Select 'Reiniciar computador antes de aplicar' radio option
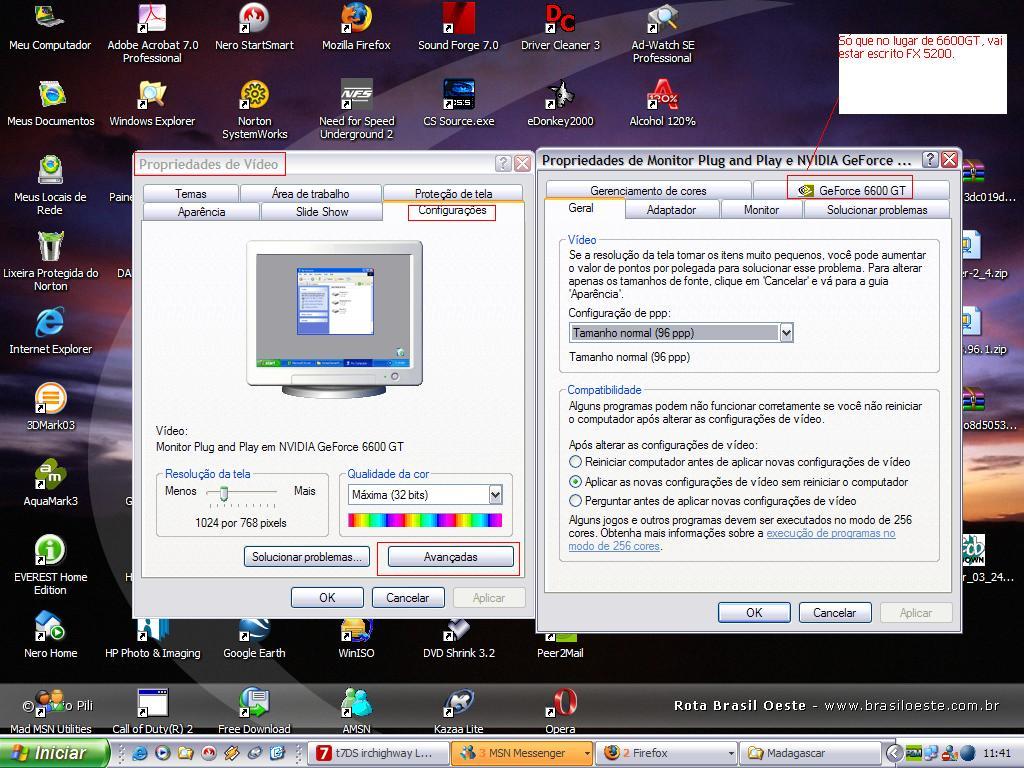The width and height of the screenshot is (1024, 768). (x=575, y=462)
